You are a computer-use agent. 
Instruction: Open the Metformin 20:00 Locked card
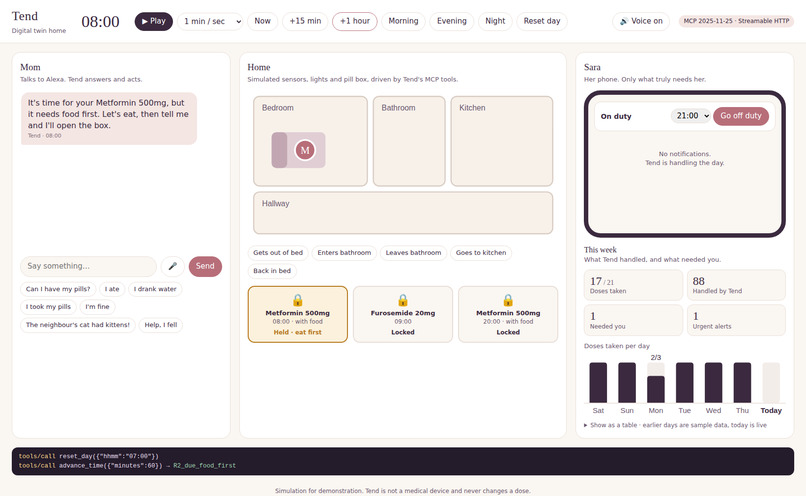point(508,314)
